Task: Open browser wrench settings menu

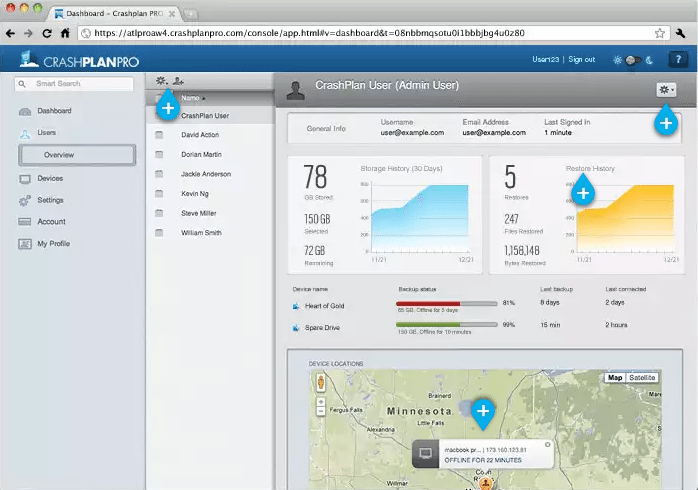Action: 680,33
